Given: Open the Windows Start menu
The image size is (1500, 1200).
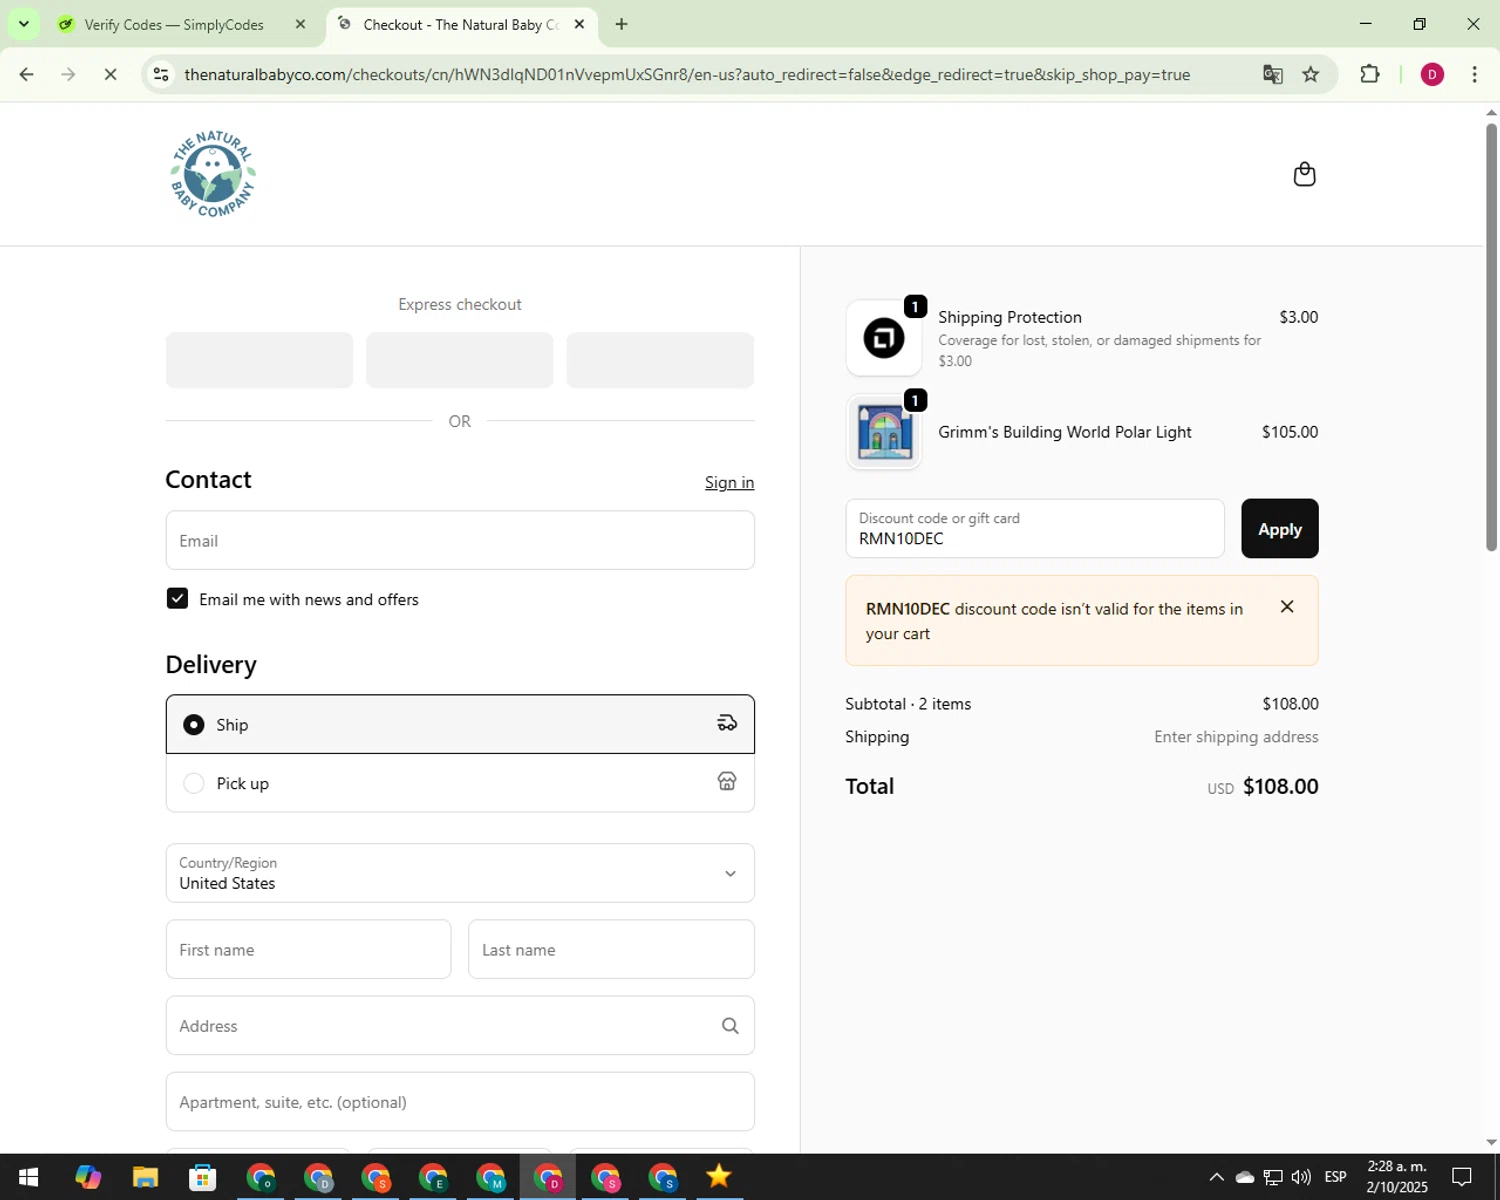Looking at the screenshot, I should click(x=28, y=1177).
